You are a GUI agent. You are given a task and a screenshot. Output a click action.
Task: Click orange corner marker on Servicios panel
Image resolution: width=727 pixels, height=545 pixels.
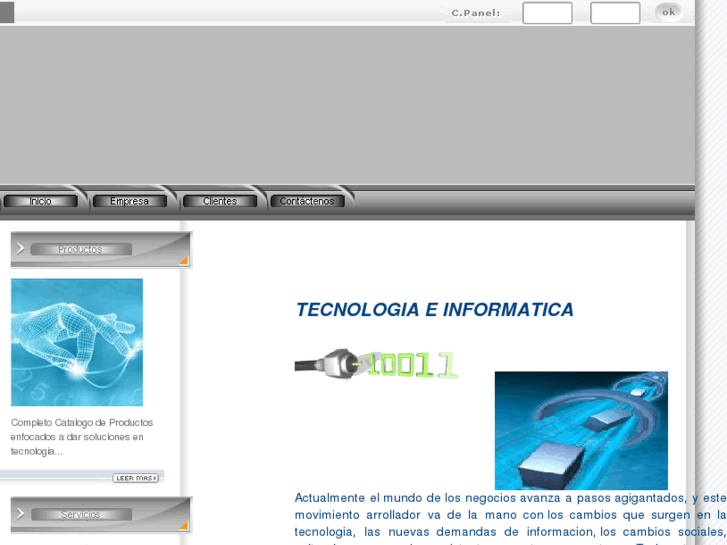tap(184, 525)
